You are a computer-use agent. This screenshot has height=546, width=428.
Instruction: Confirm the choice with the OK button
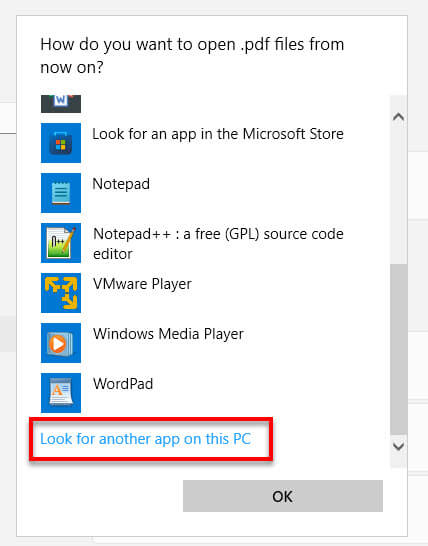click(283, 496)
